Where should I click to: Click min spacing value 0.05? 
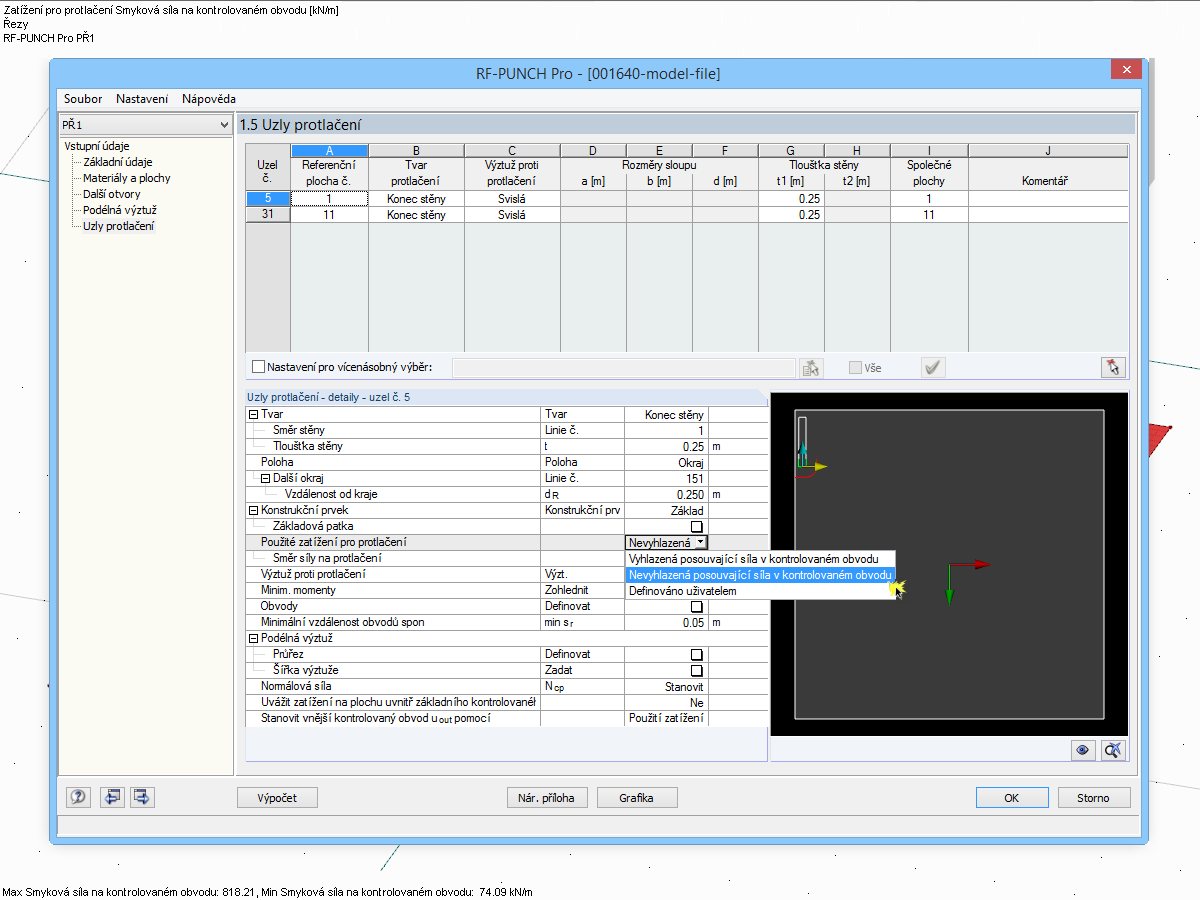point(667,622)
